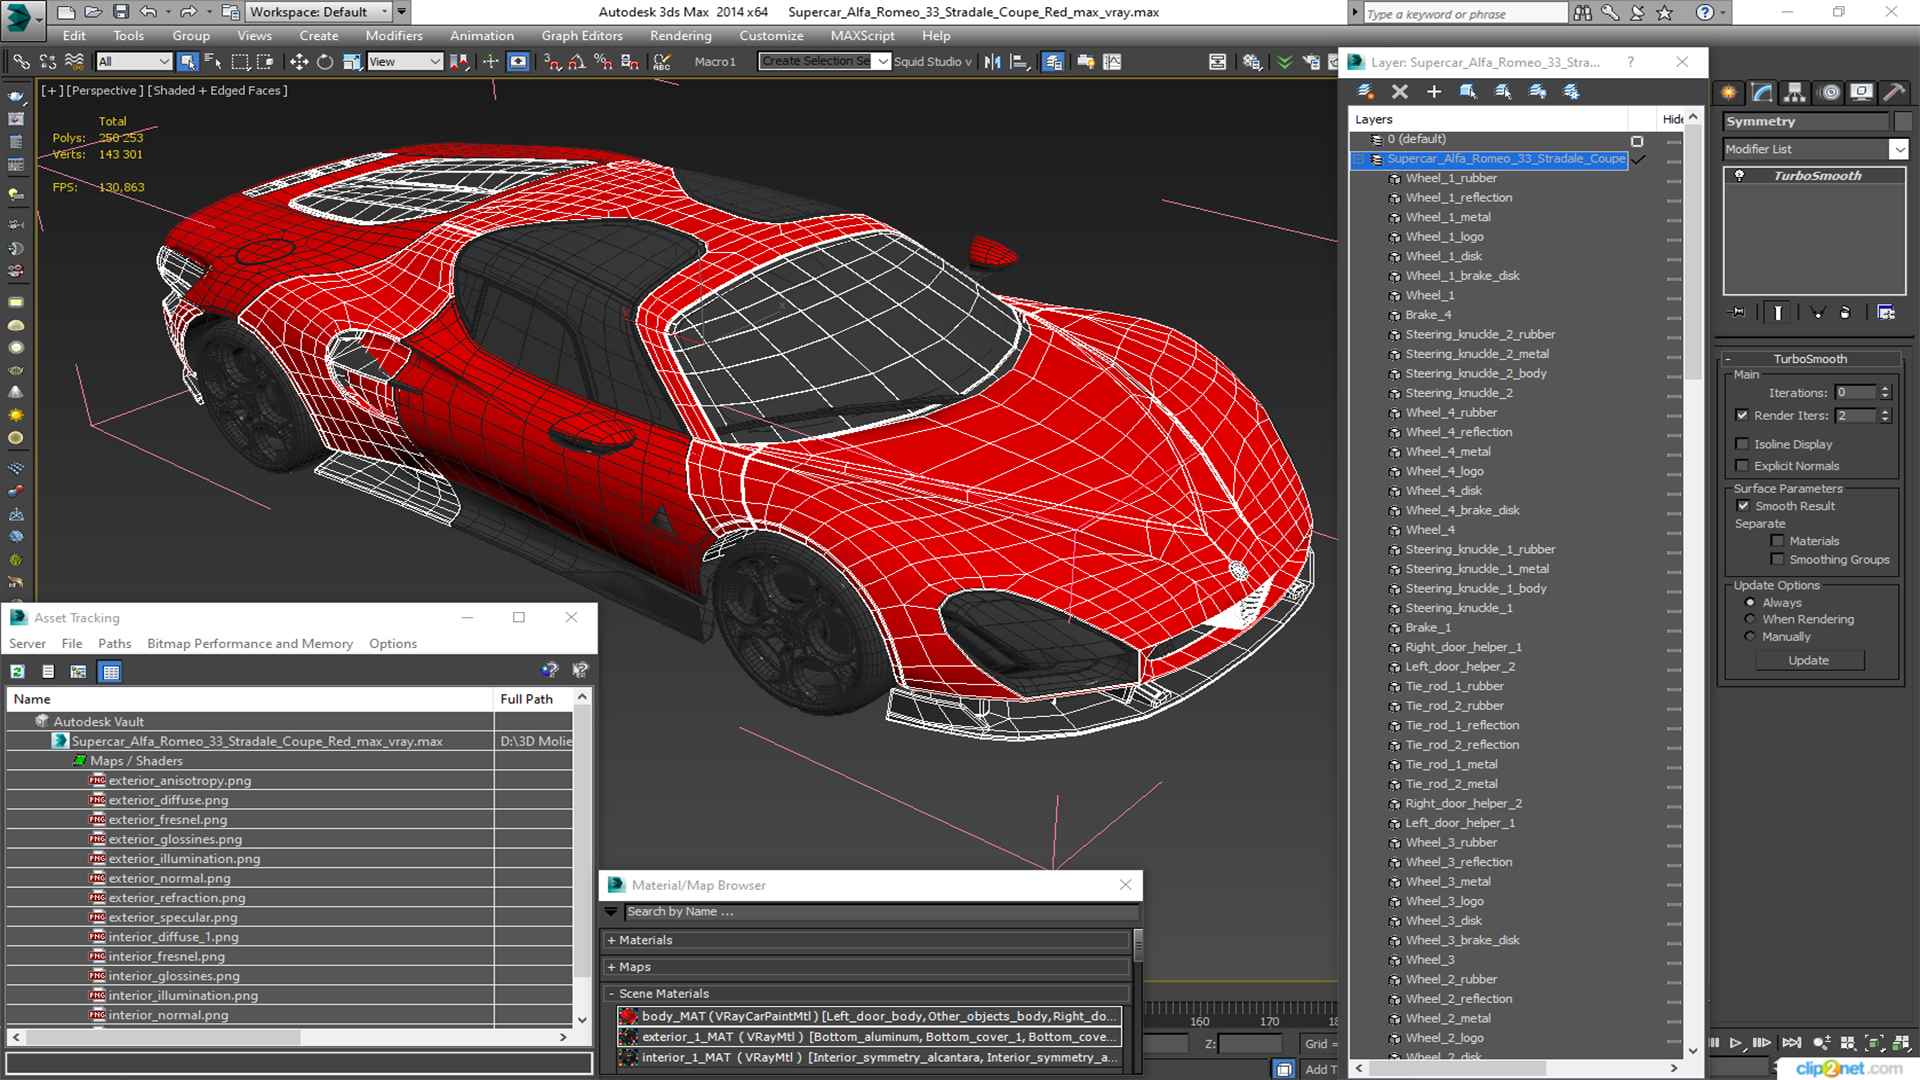Image resolution: width=1920 pixels, height=1080 pixels.
Task: Open the Rendering menu
Action: (x=680, y=36)
